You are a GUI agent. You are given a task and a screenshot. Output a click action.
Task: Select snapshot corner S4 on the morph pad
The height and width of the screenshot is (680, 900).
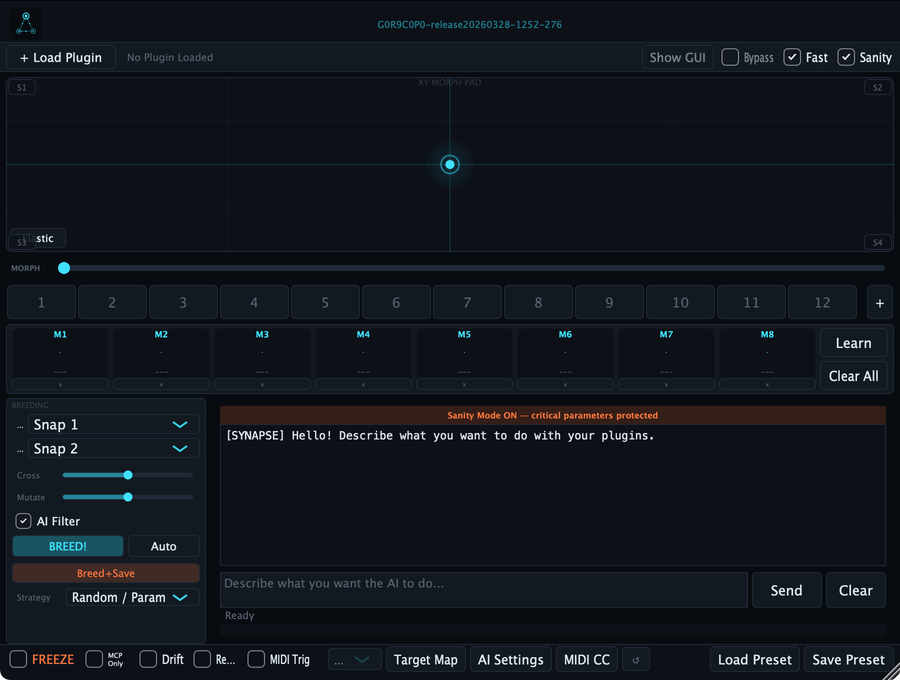coord(877,242)
